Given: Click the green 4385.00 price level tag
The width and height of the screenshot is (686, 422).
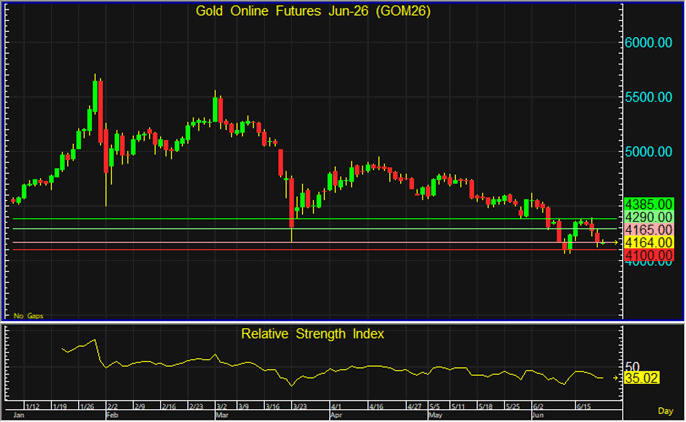Looking at the screenshot, I should [649, 204].
